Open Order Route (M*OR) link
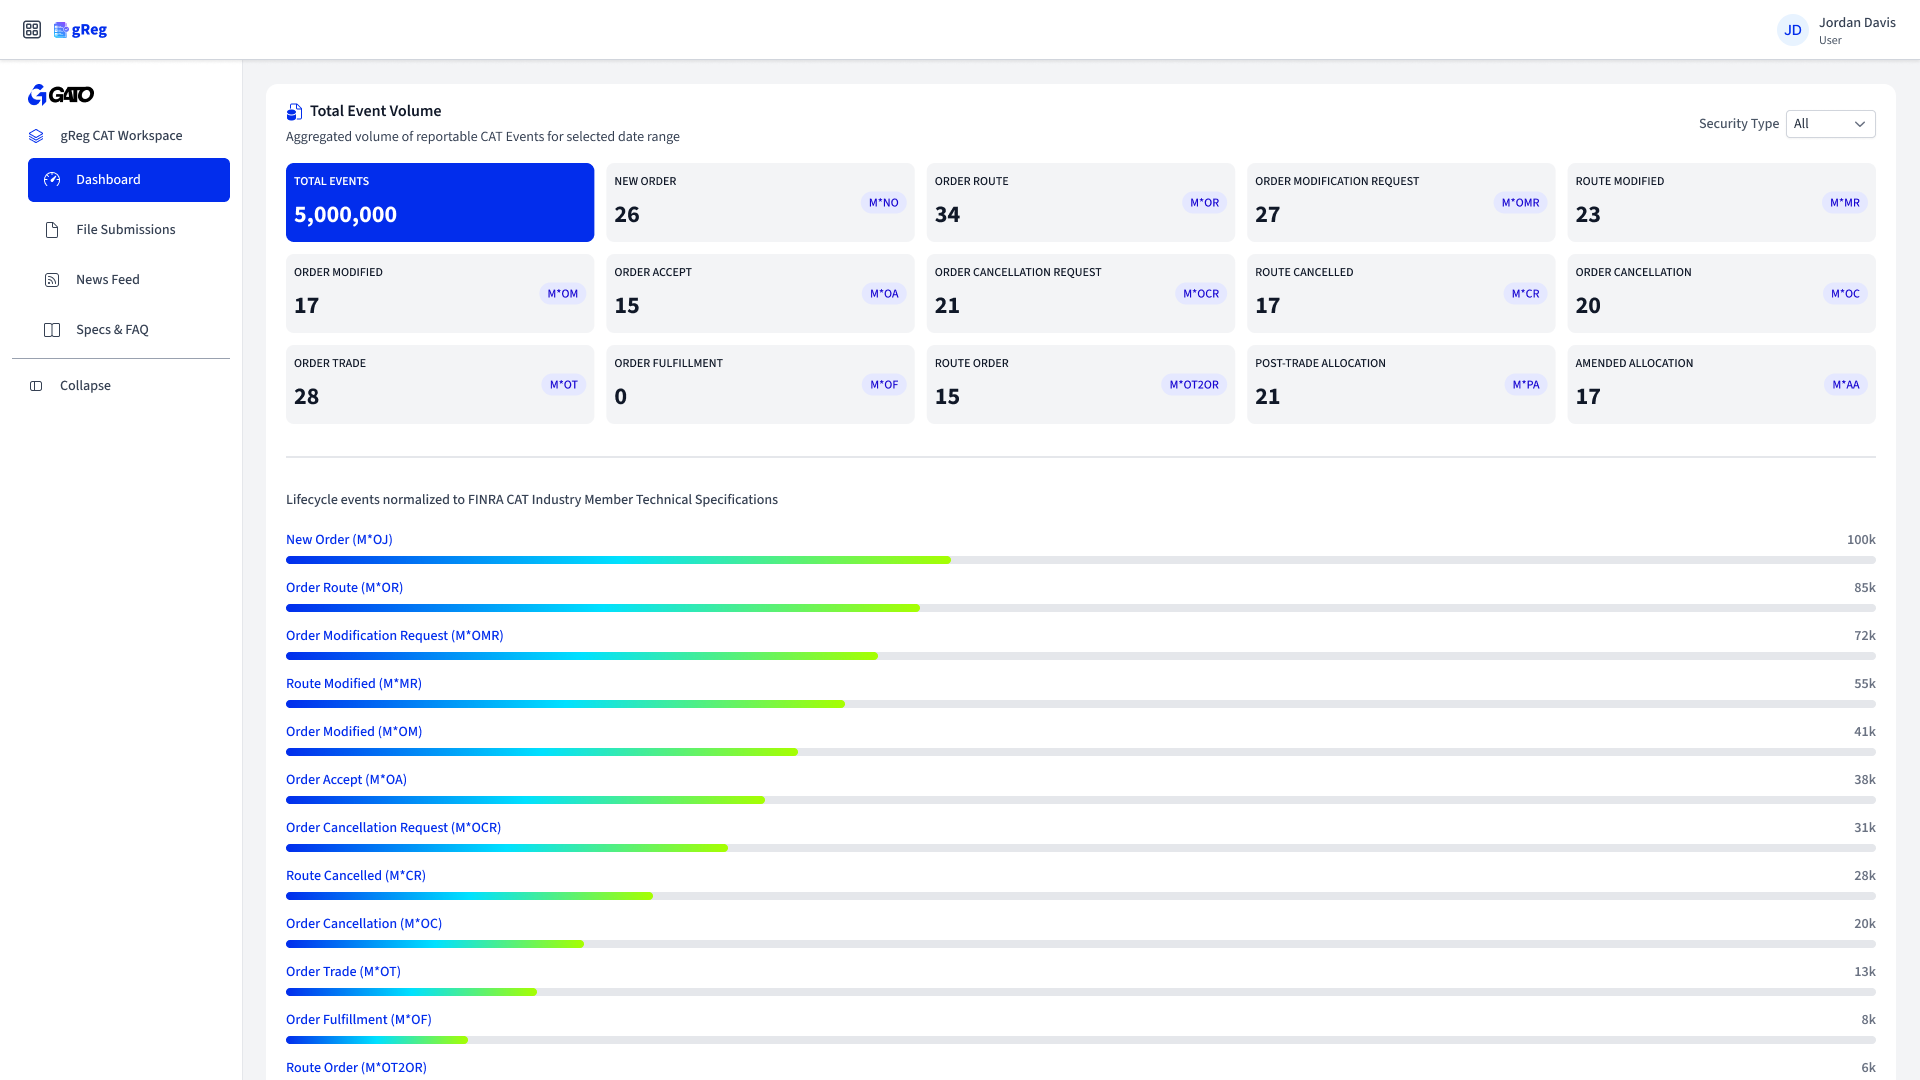Image resolution: width=1920 pixels, height=1080 pixels. coord(344,588)
